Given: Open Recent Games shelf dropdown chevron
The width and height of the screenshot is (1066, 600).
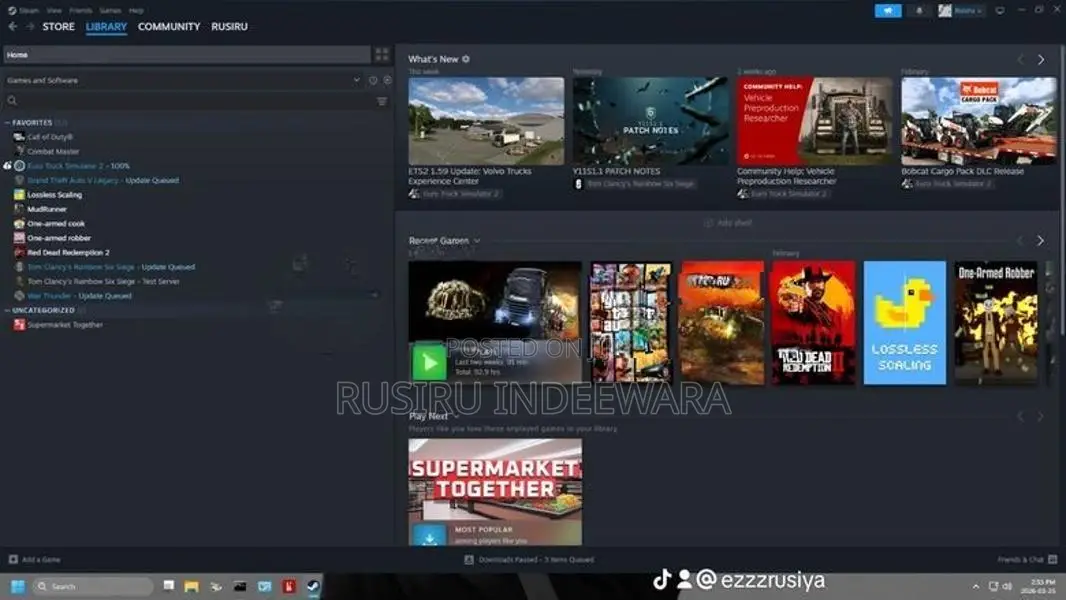Looking at the screenshot, I should (477, 241).
